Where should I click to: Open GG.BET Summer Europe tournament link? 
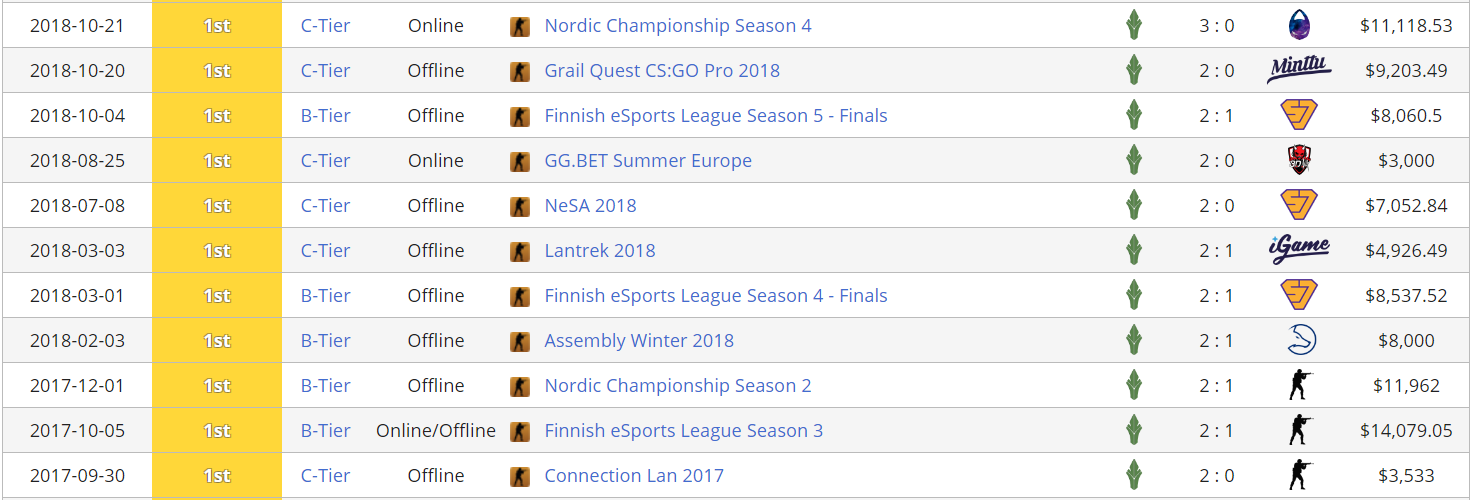[x=648, y=161]
